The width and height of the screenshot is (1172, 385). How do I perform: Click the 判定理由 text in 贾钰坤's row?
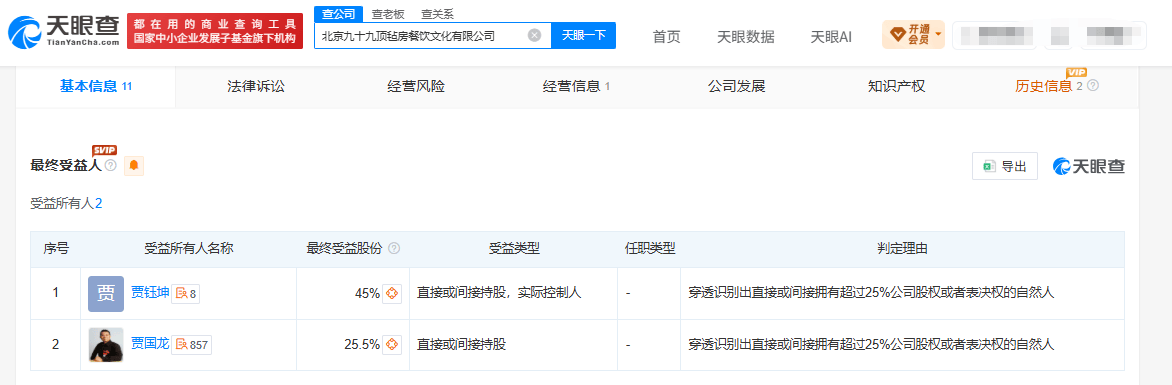(x=871, y=294)
